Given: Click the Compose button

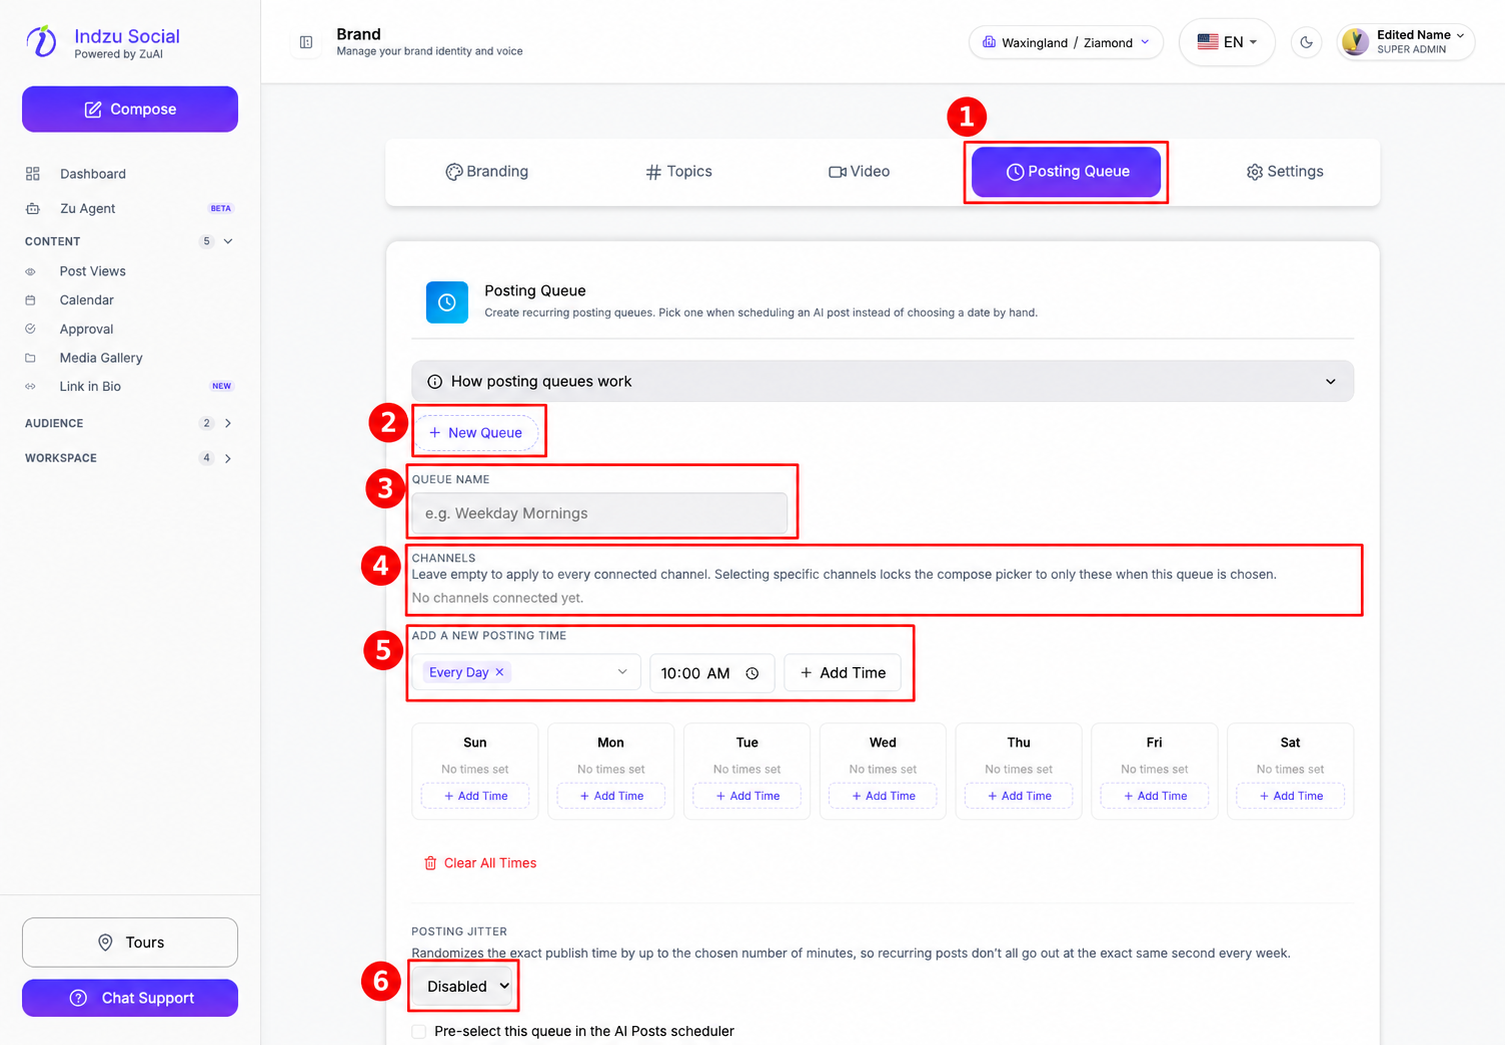Looking at the screenshot, I should click(x=130, y=109).
